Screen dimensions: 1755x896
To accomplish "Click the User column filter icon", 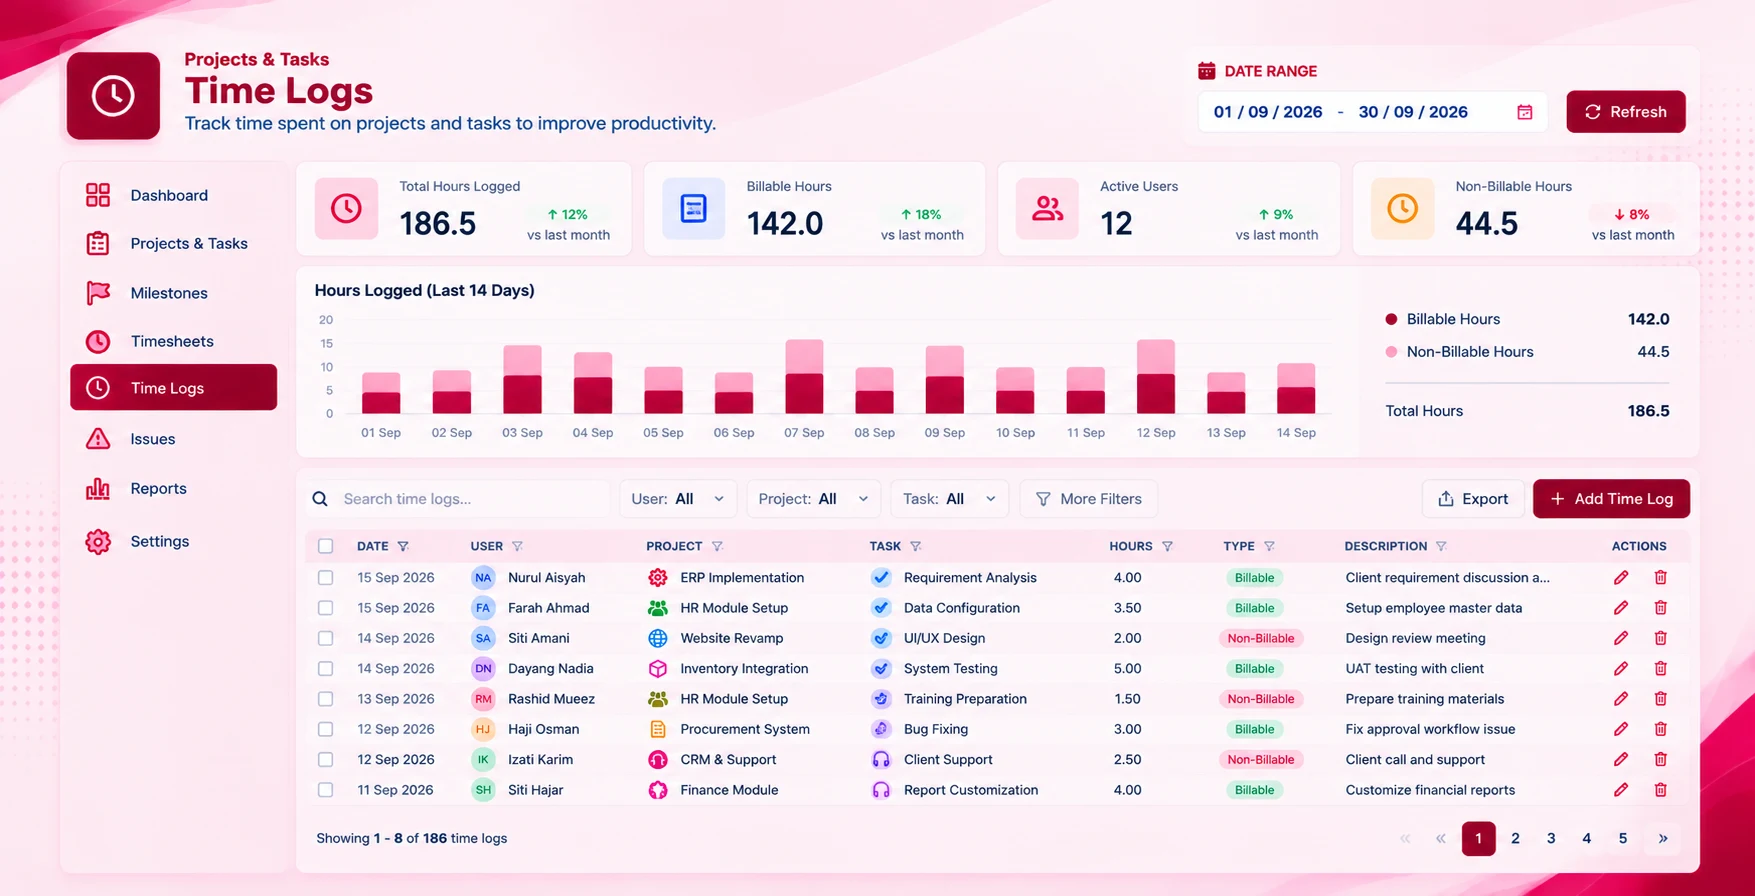I will [517, 546].
